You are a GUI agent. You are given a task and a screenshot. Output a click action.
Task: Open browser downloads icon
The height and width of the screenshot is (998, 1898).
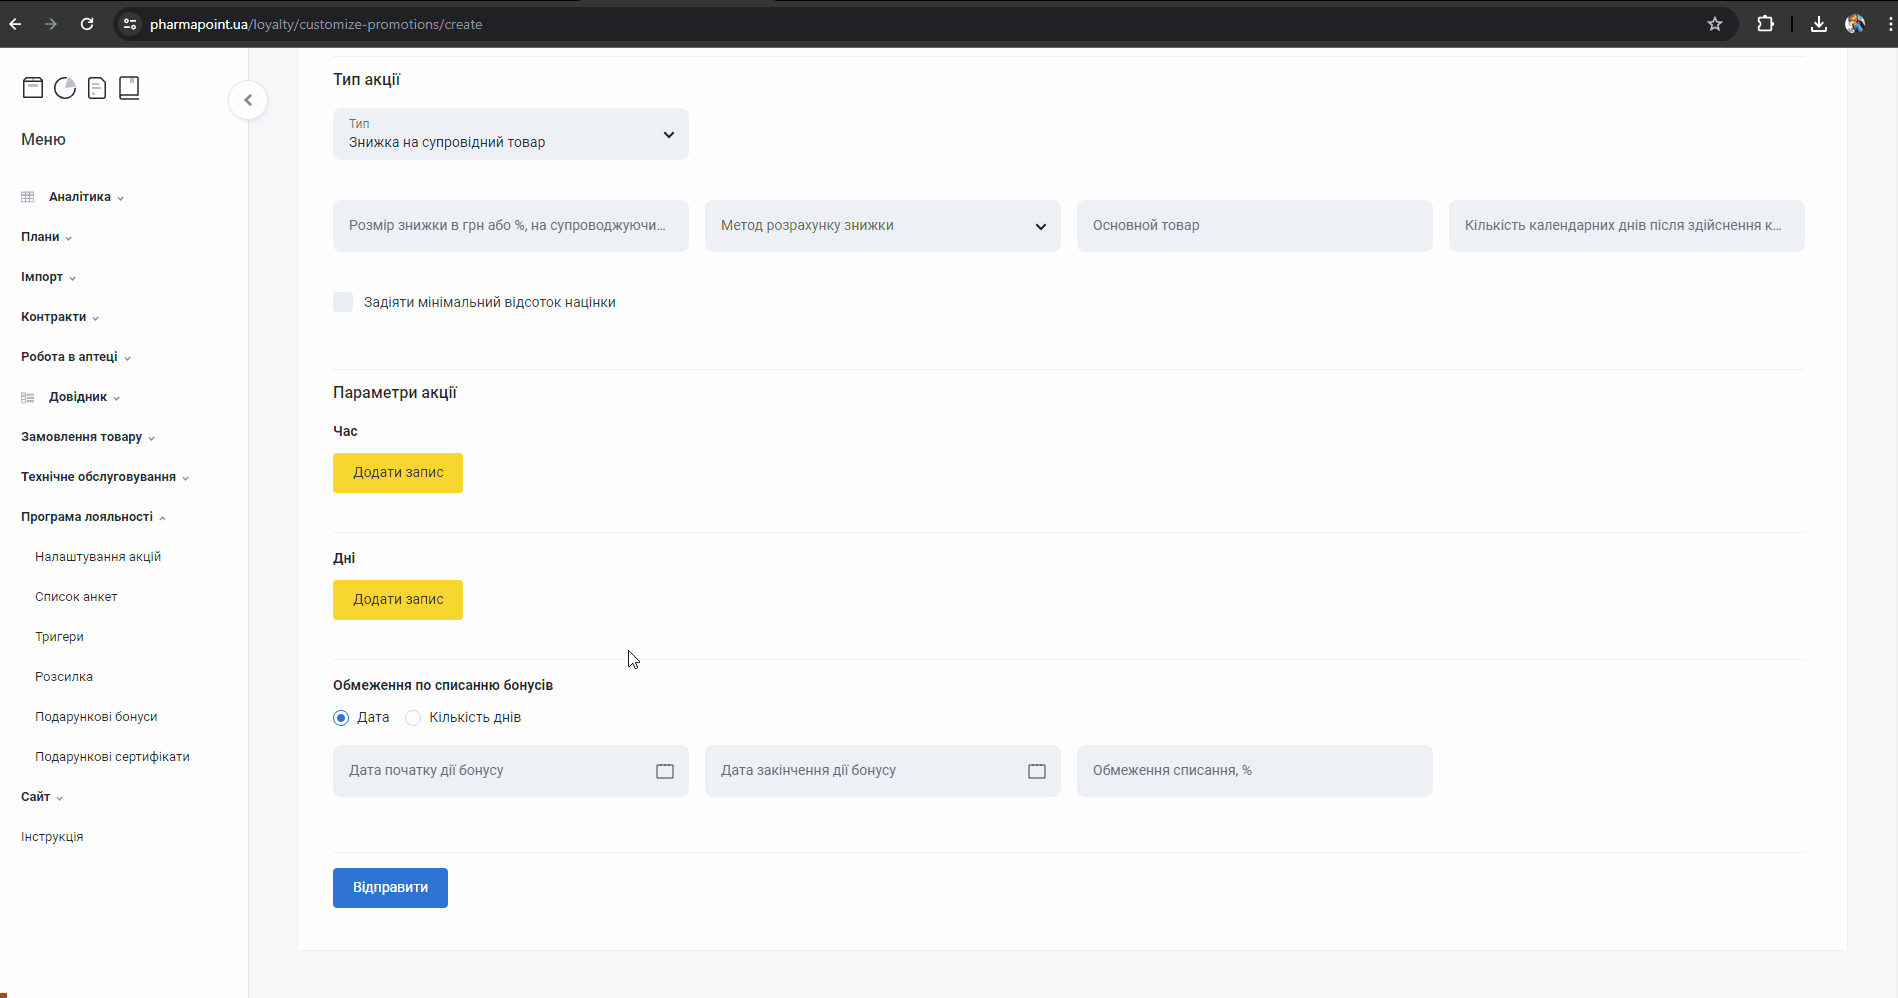click(x=1819, y=24)
